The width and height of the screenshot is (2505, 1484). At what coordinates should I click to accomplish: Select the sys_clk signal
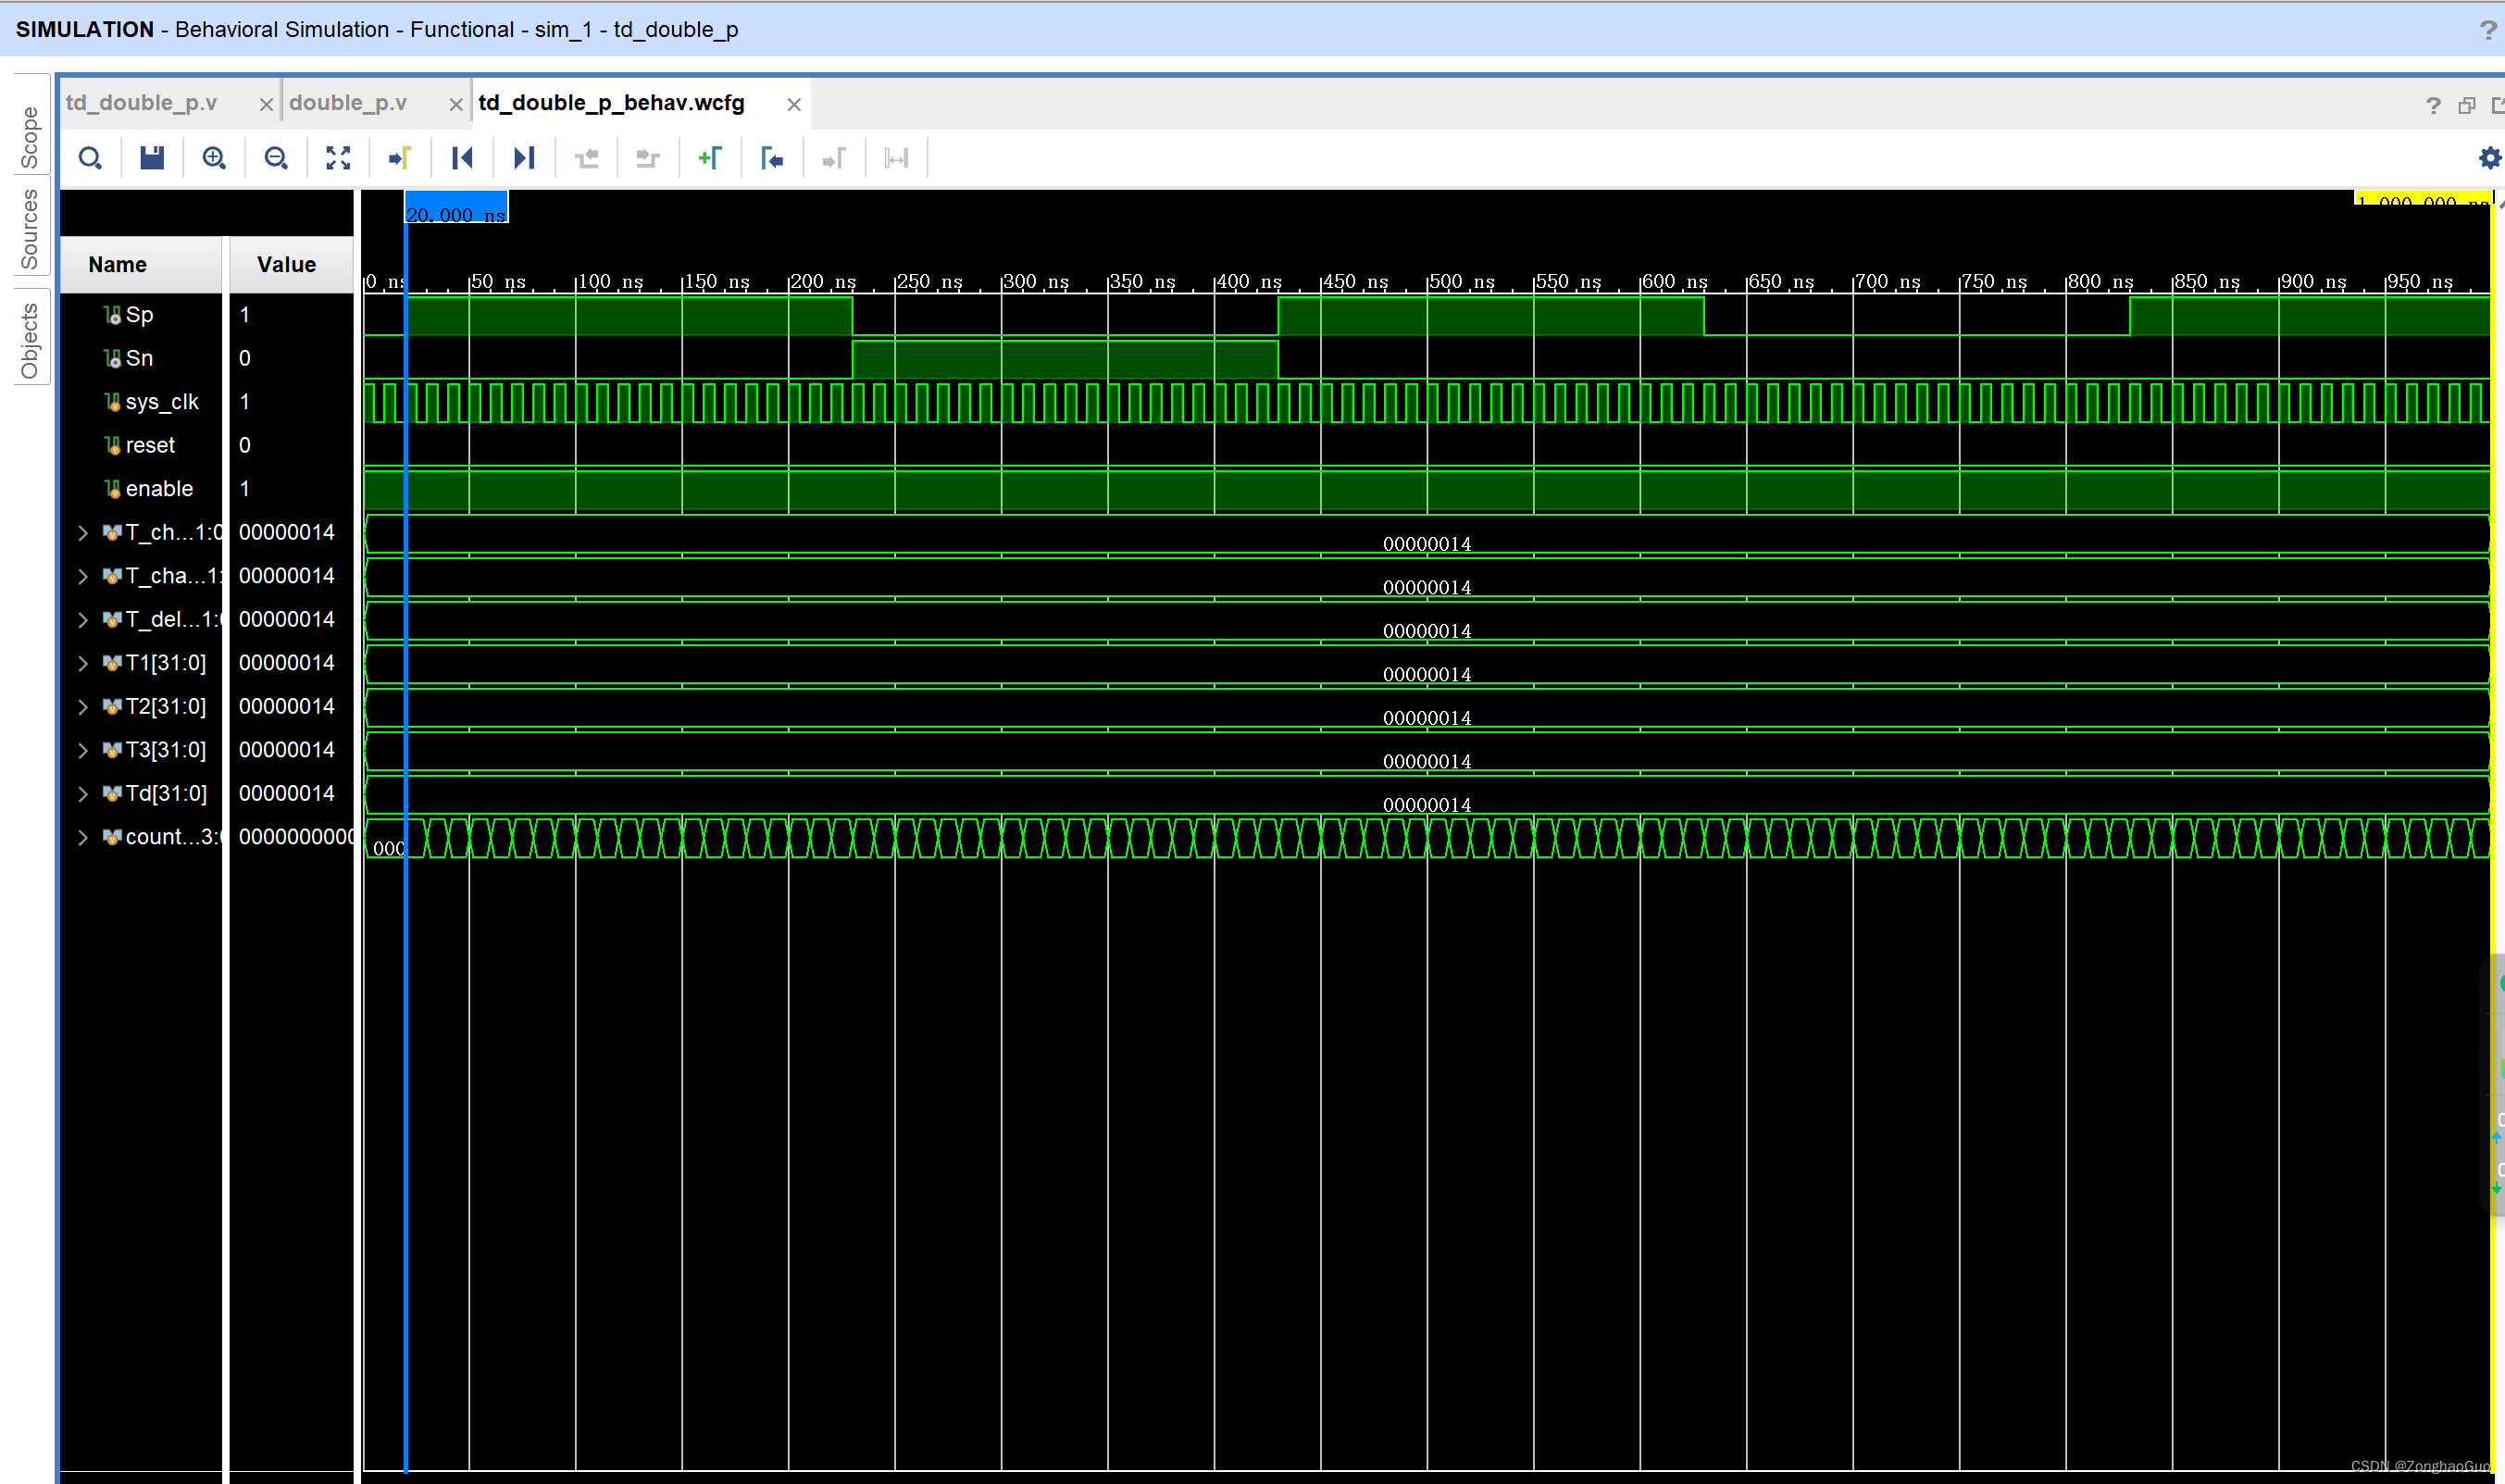click(x=162, y=402)
